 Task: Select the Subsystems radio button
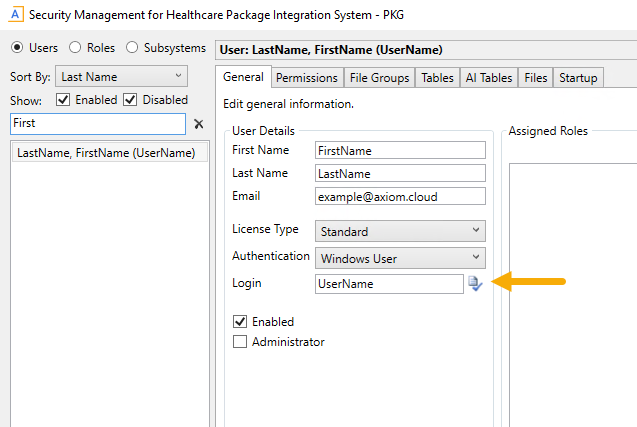(133, 48)
